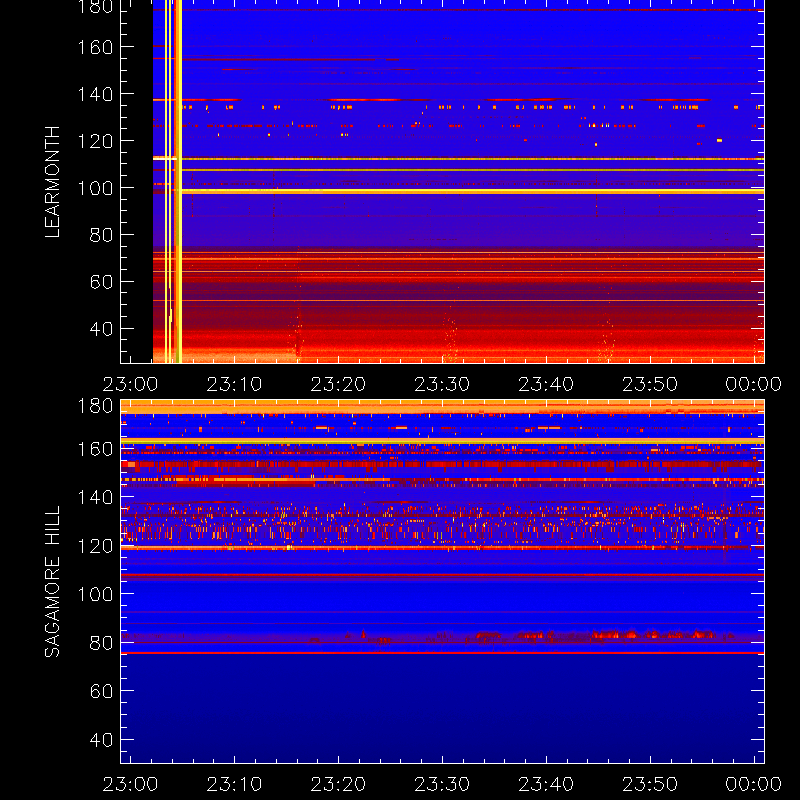Select the 140 tick label on Learmonth axis
800x800 pixels.
coord(95,94)
